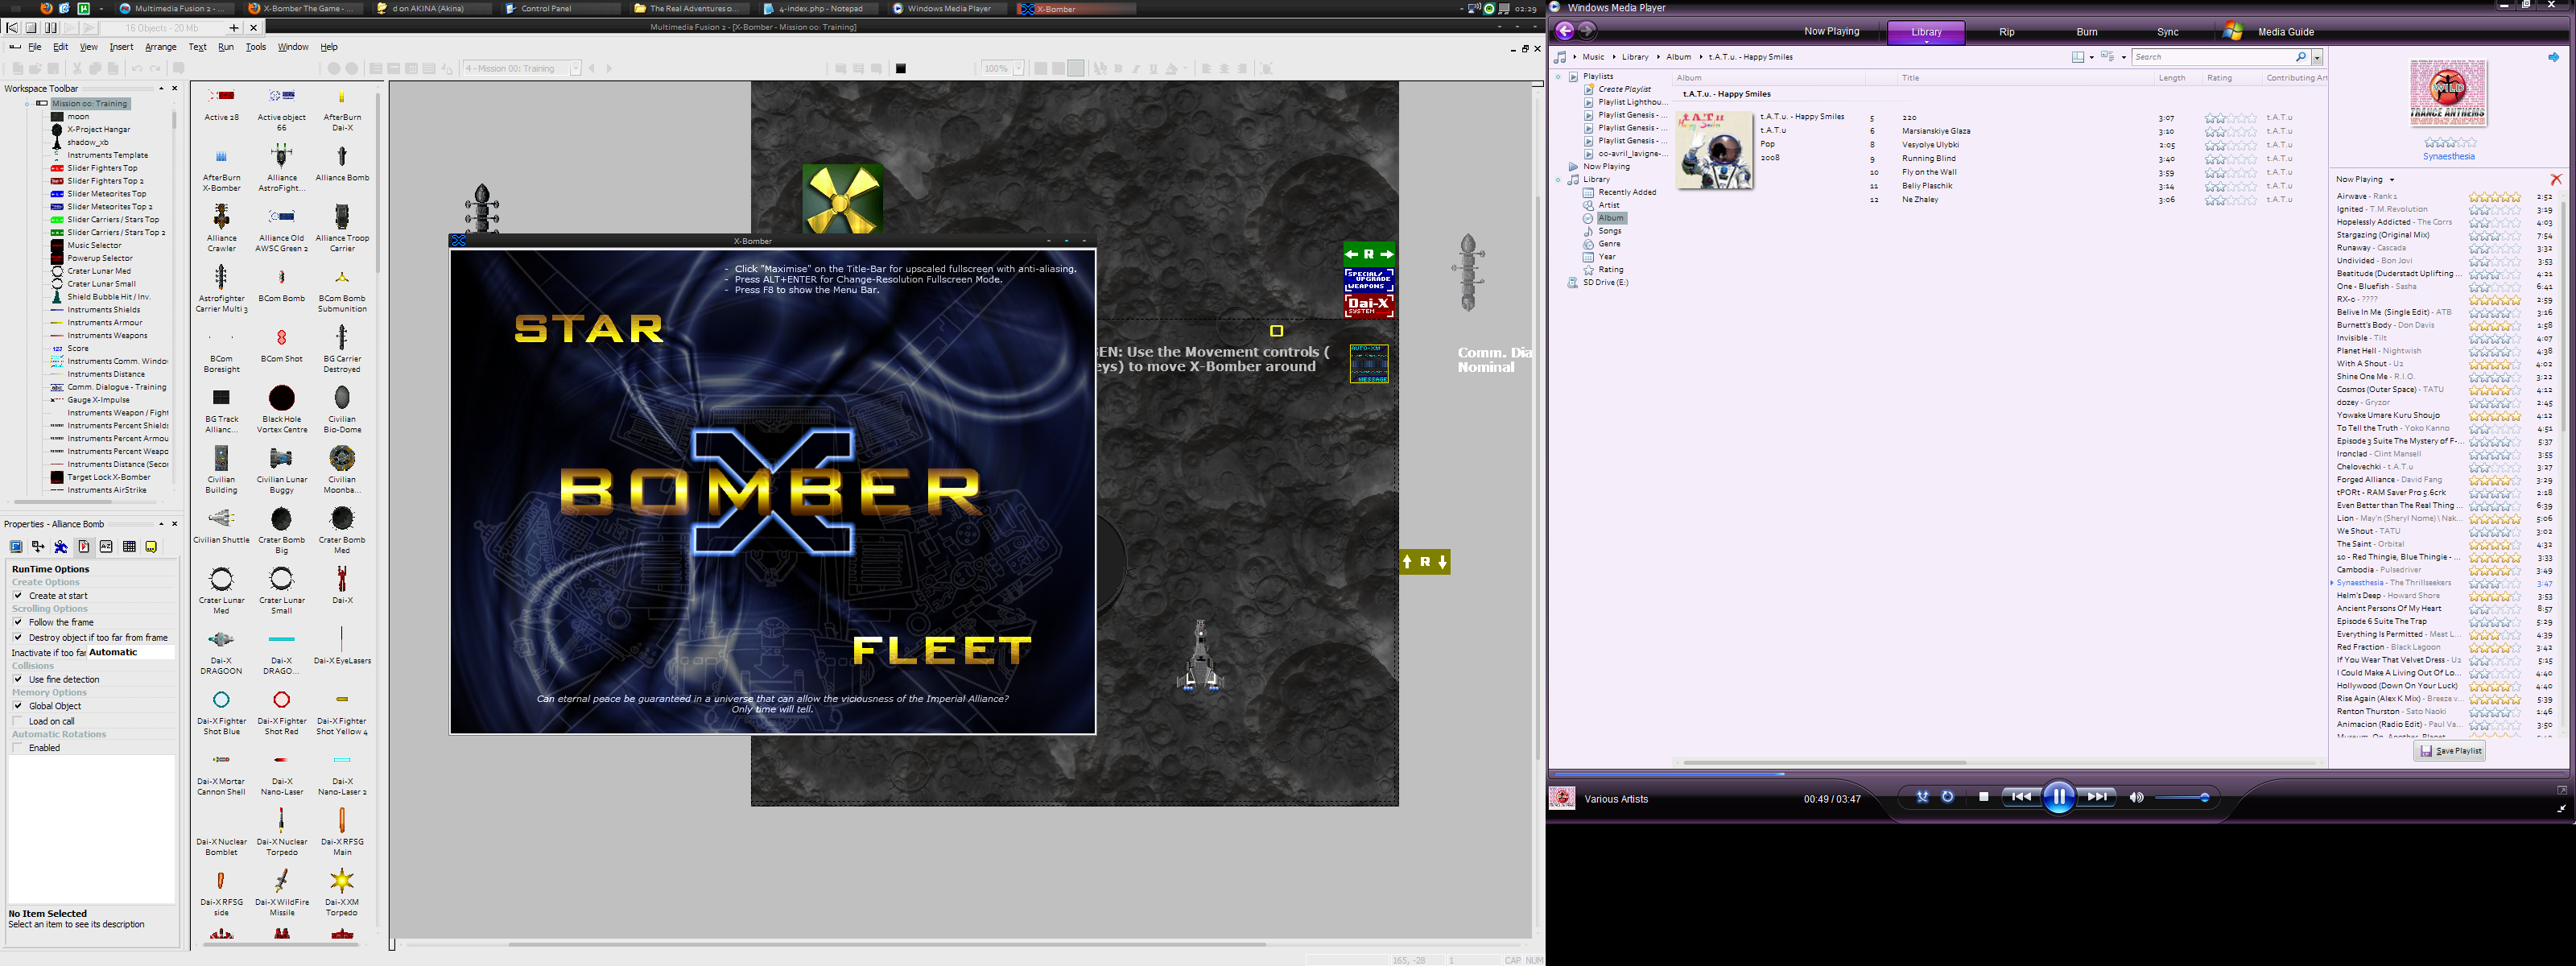Viewport: 2576px width, 966px height.
Task: Choose the Crater Lunar Med object icon
Action: (x=221, y=578)
